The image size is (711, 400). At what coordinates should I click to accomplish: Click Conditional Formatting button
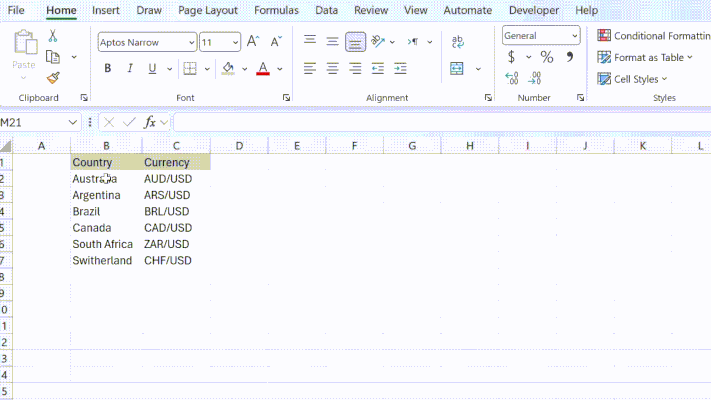tap(654, 36)
